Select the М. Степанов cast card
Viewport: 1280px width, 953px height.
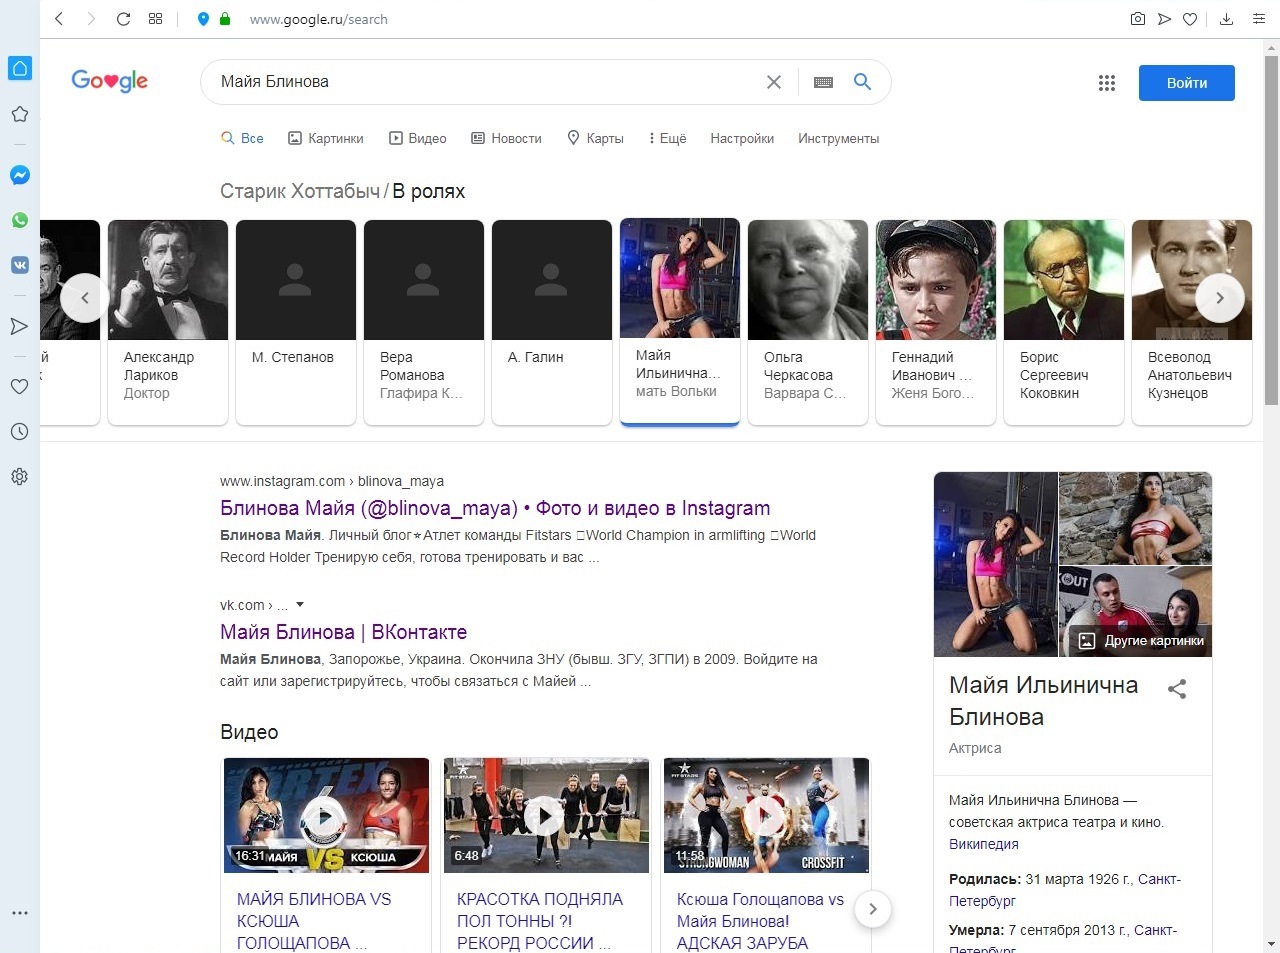tap(296, 322)
